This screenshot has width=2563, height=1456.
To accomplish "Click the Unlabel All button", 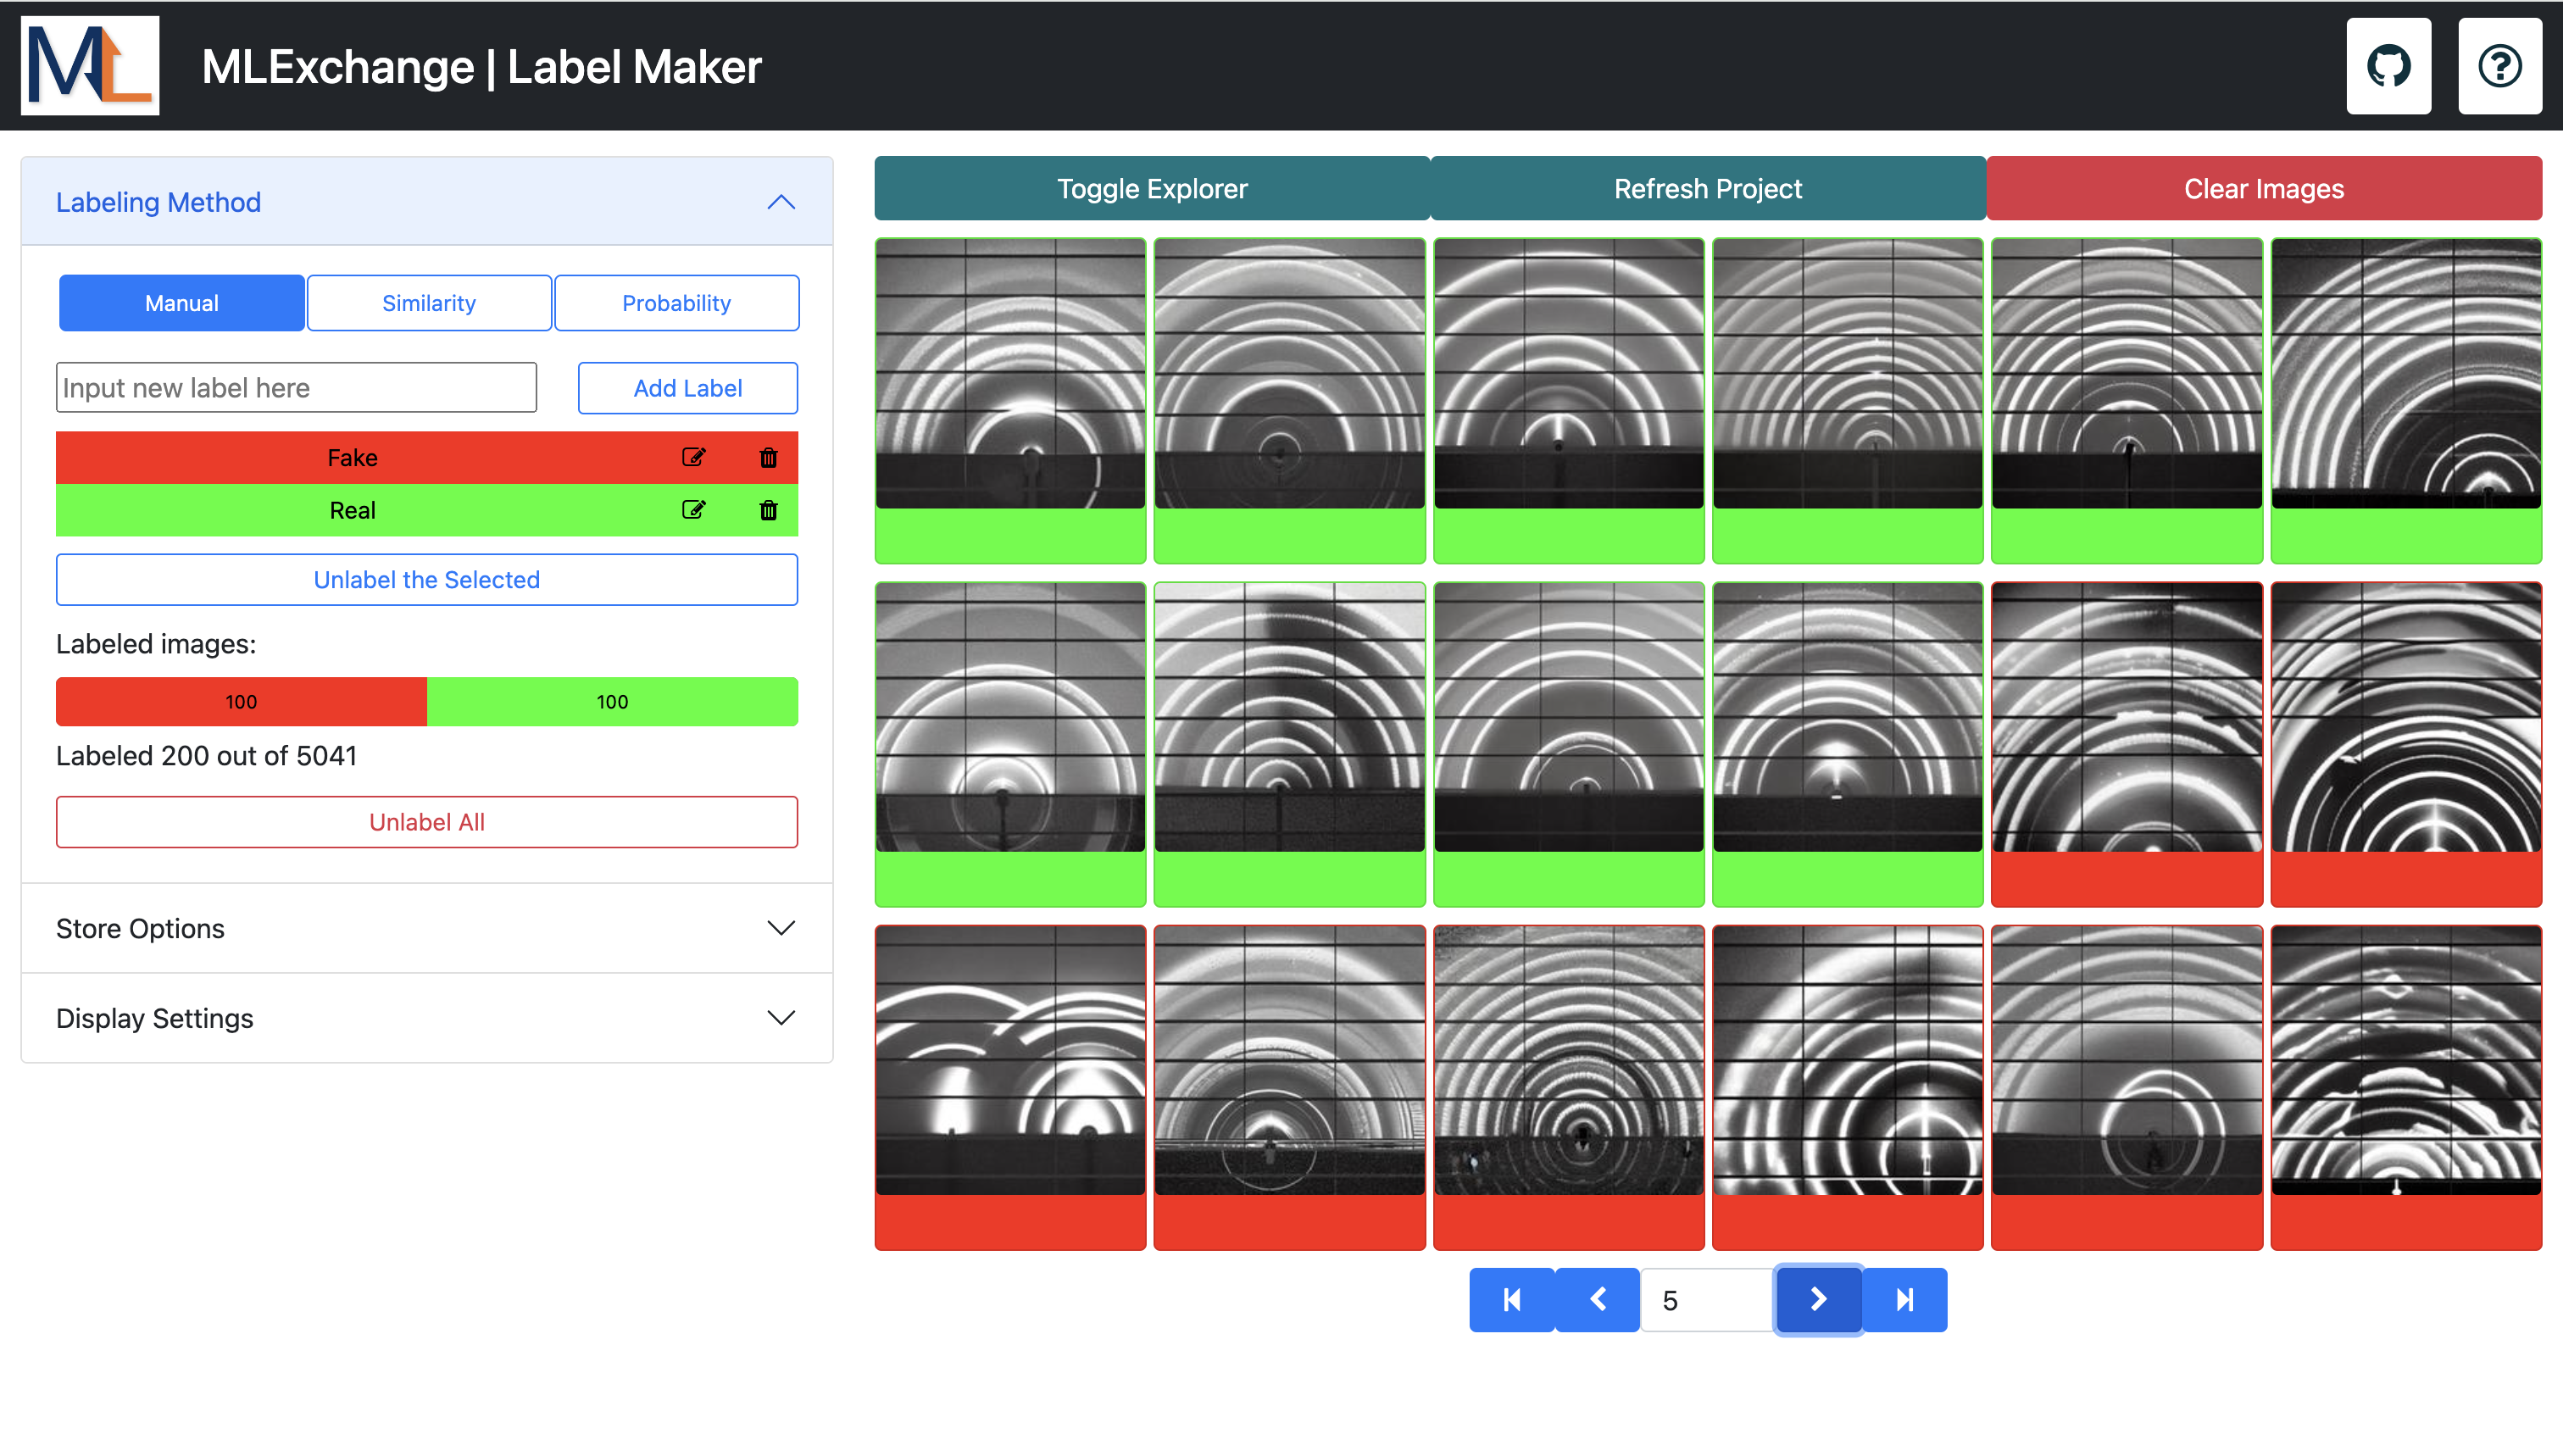I will point(427,822).
